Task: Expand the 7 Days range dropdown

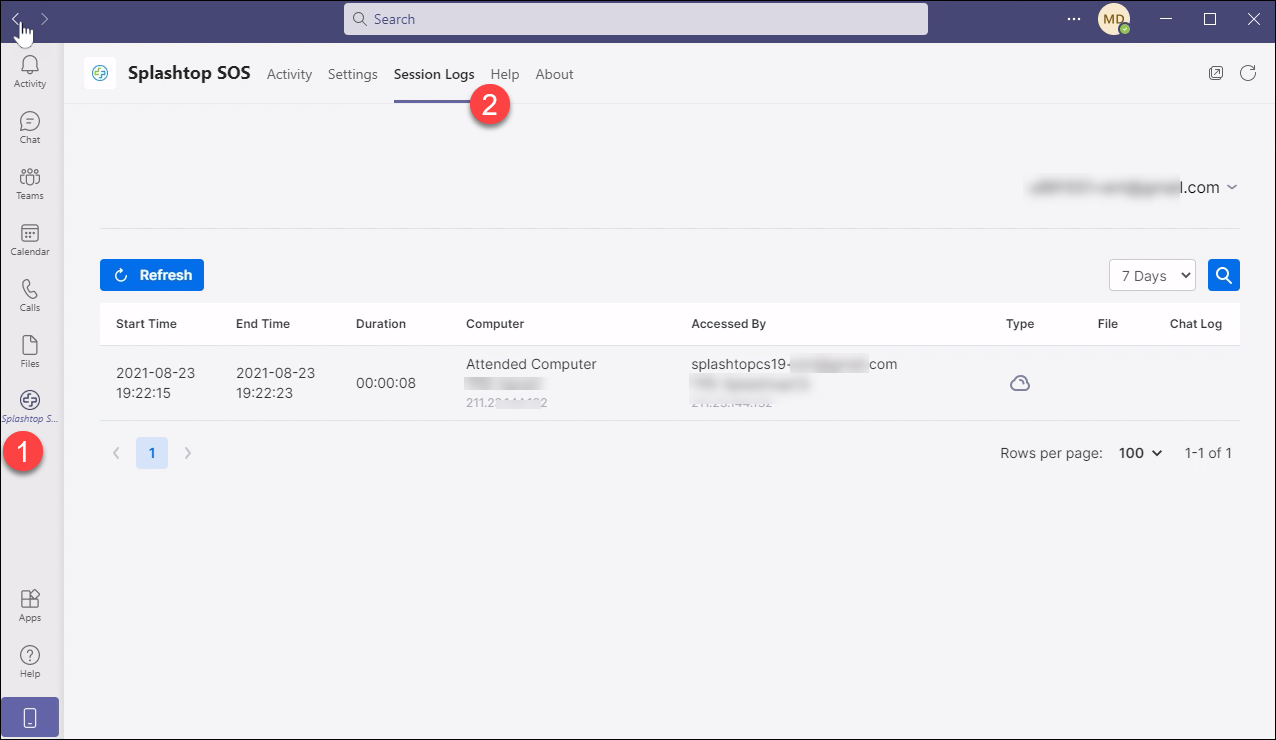Action: click(x=1152, y=275)
